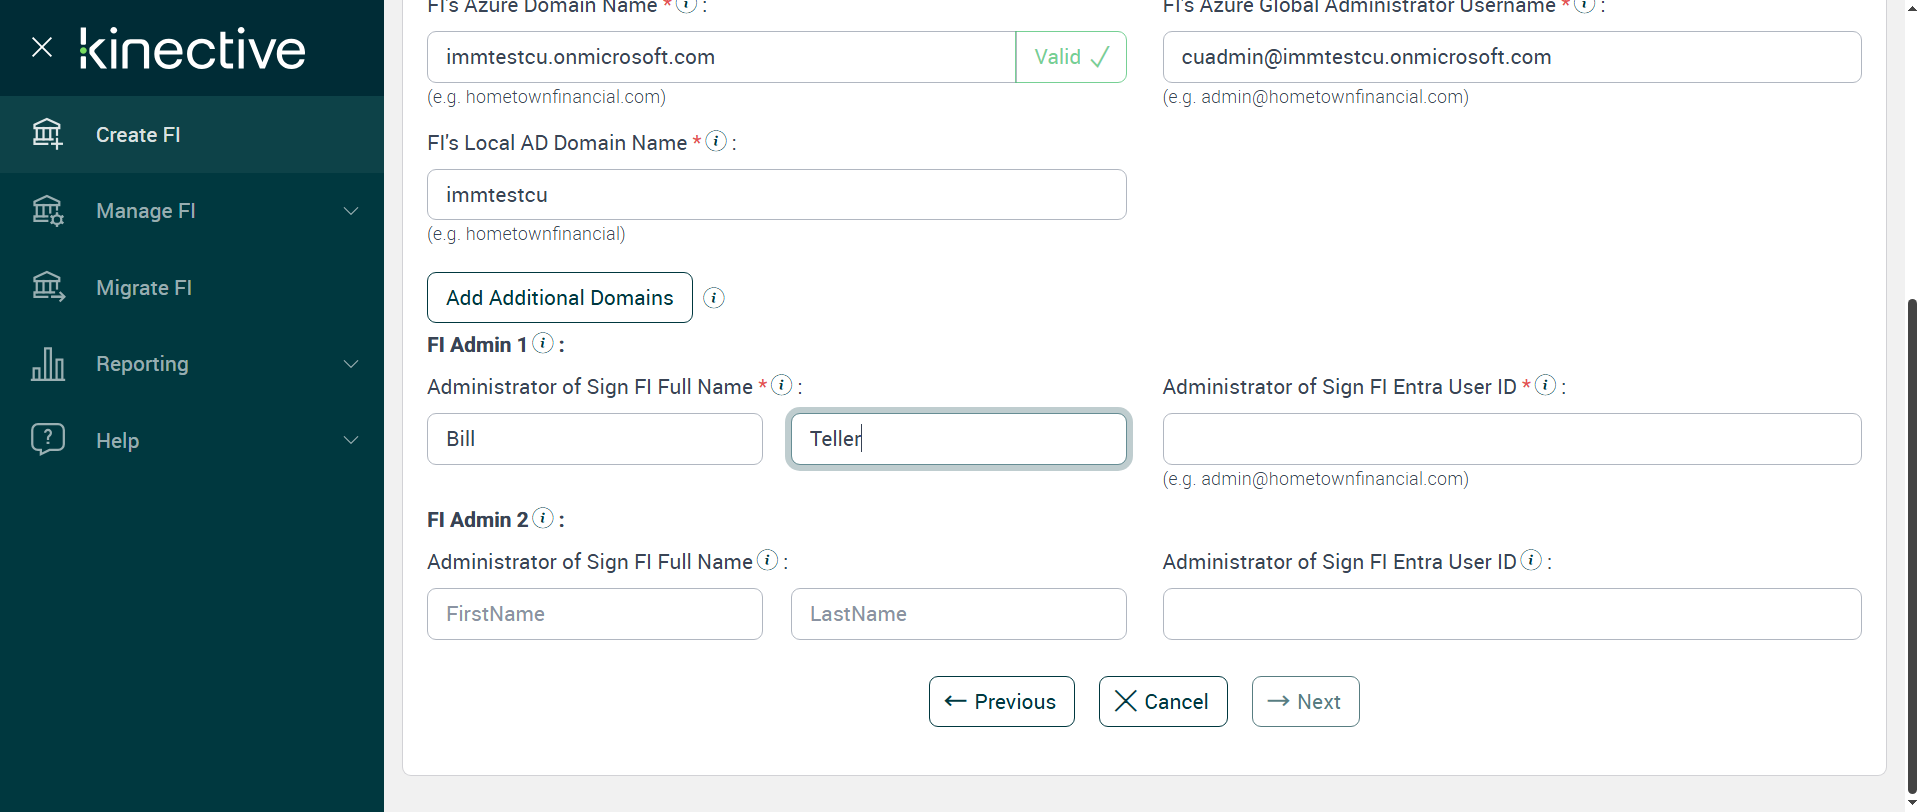Screen dimensions: 1920x812
Task: Click the FI Admin 2 FirstName field
Action: (594, 614)
